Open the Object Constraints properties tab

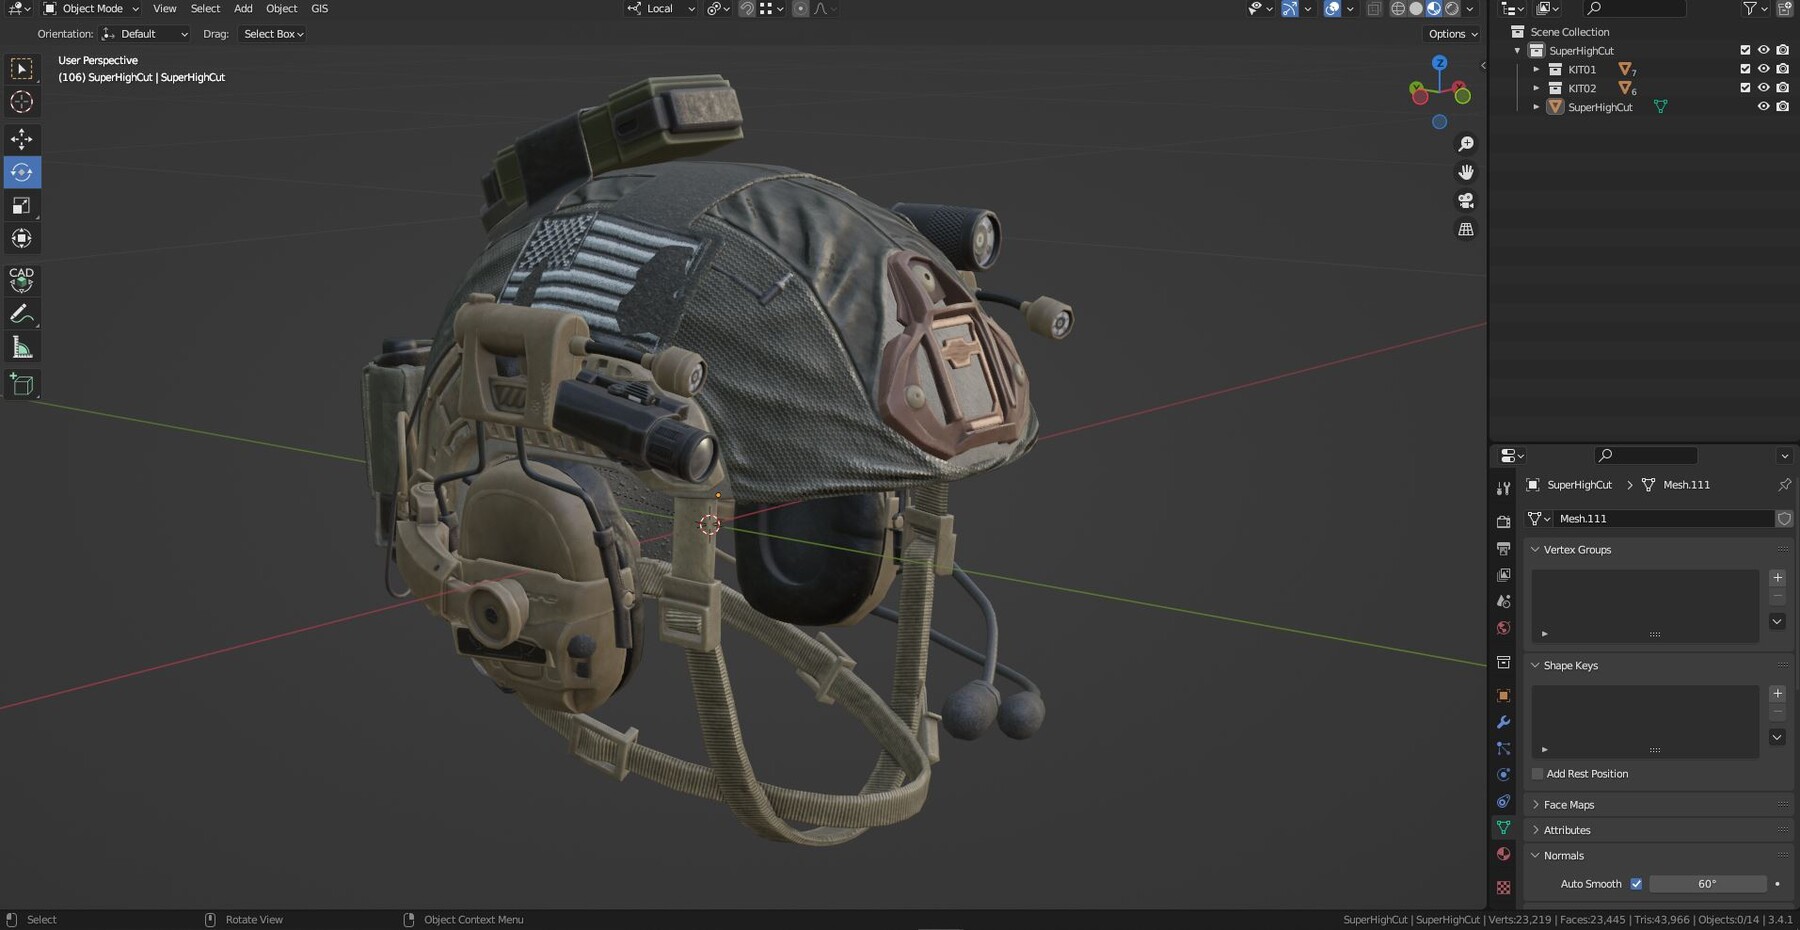pos(1503,801)
